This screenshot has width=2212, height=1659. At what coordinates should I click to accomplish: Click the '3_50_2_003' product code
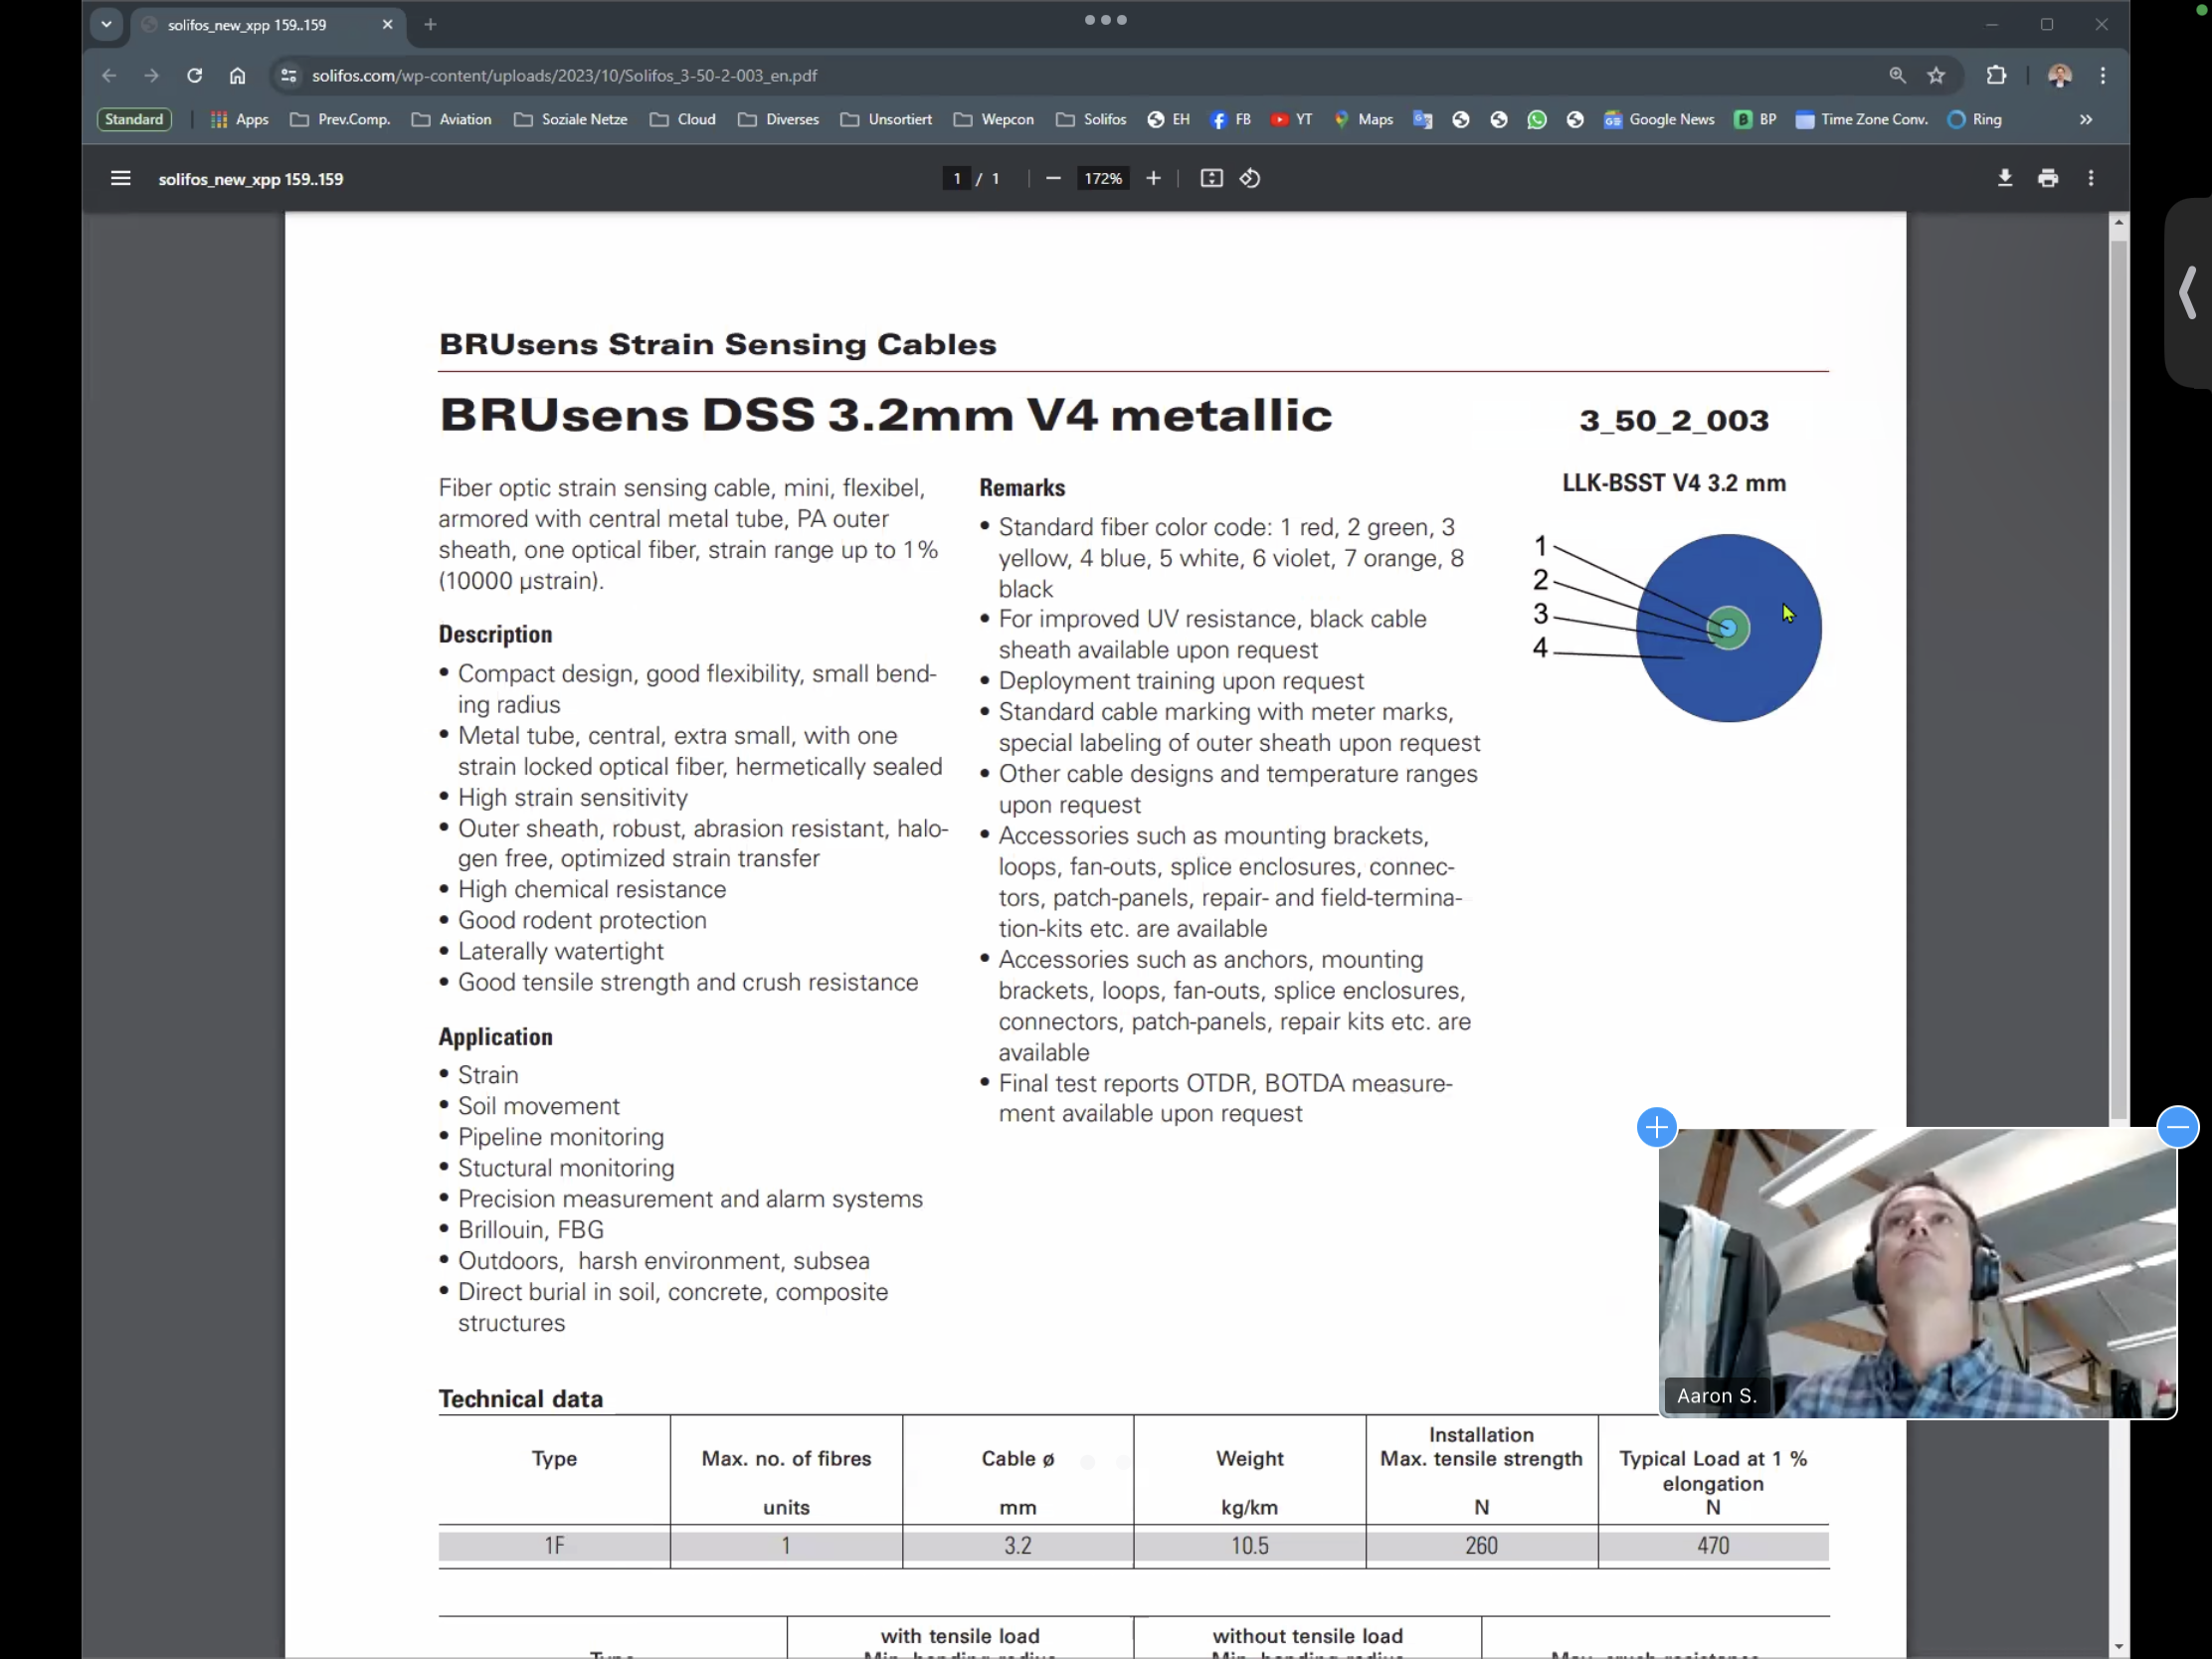[1674, 420]
